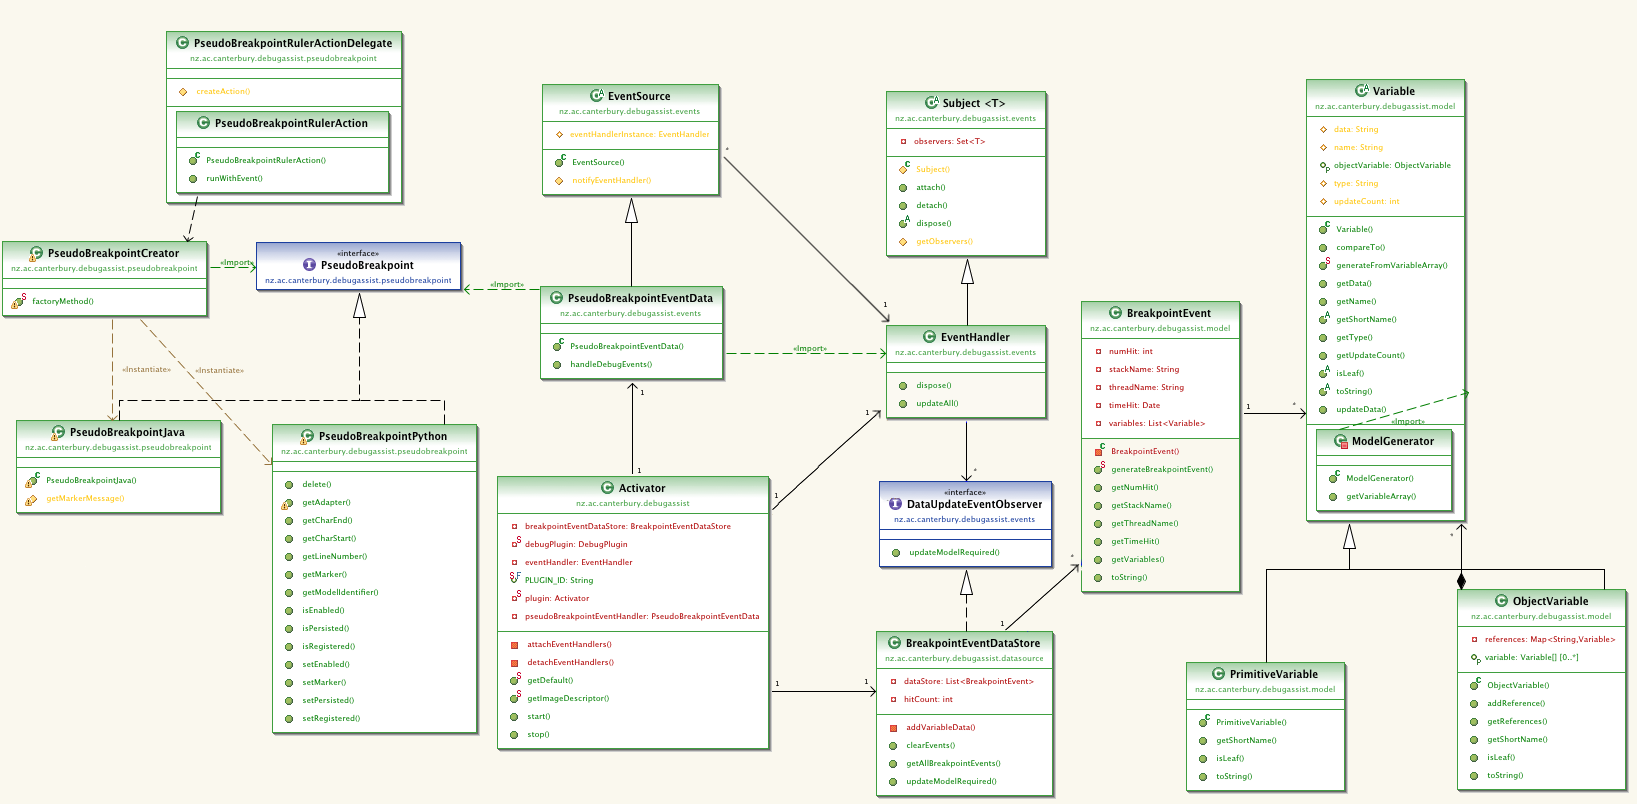Click the getVariableArray() method in ModelGenerator
Image resolution: width=1637 pixels, height=804 pixels.
point(1381,496)
